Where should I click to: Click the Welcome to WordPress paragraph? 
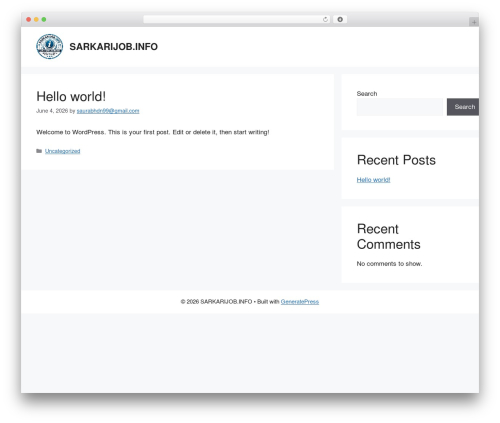(153, 132)
